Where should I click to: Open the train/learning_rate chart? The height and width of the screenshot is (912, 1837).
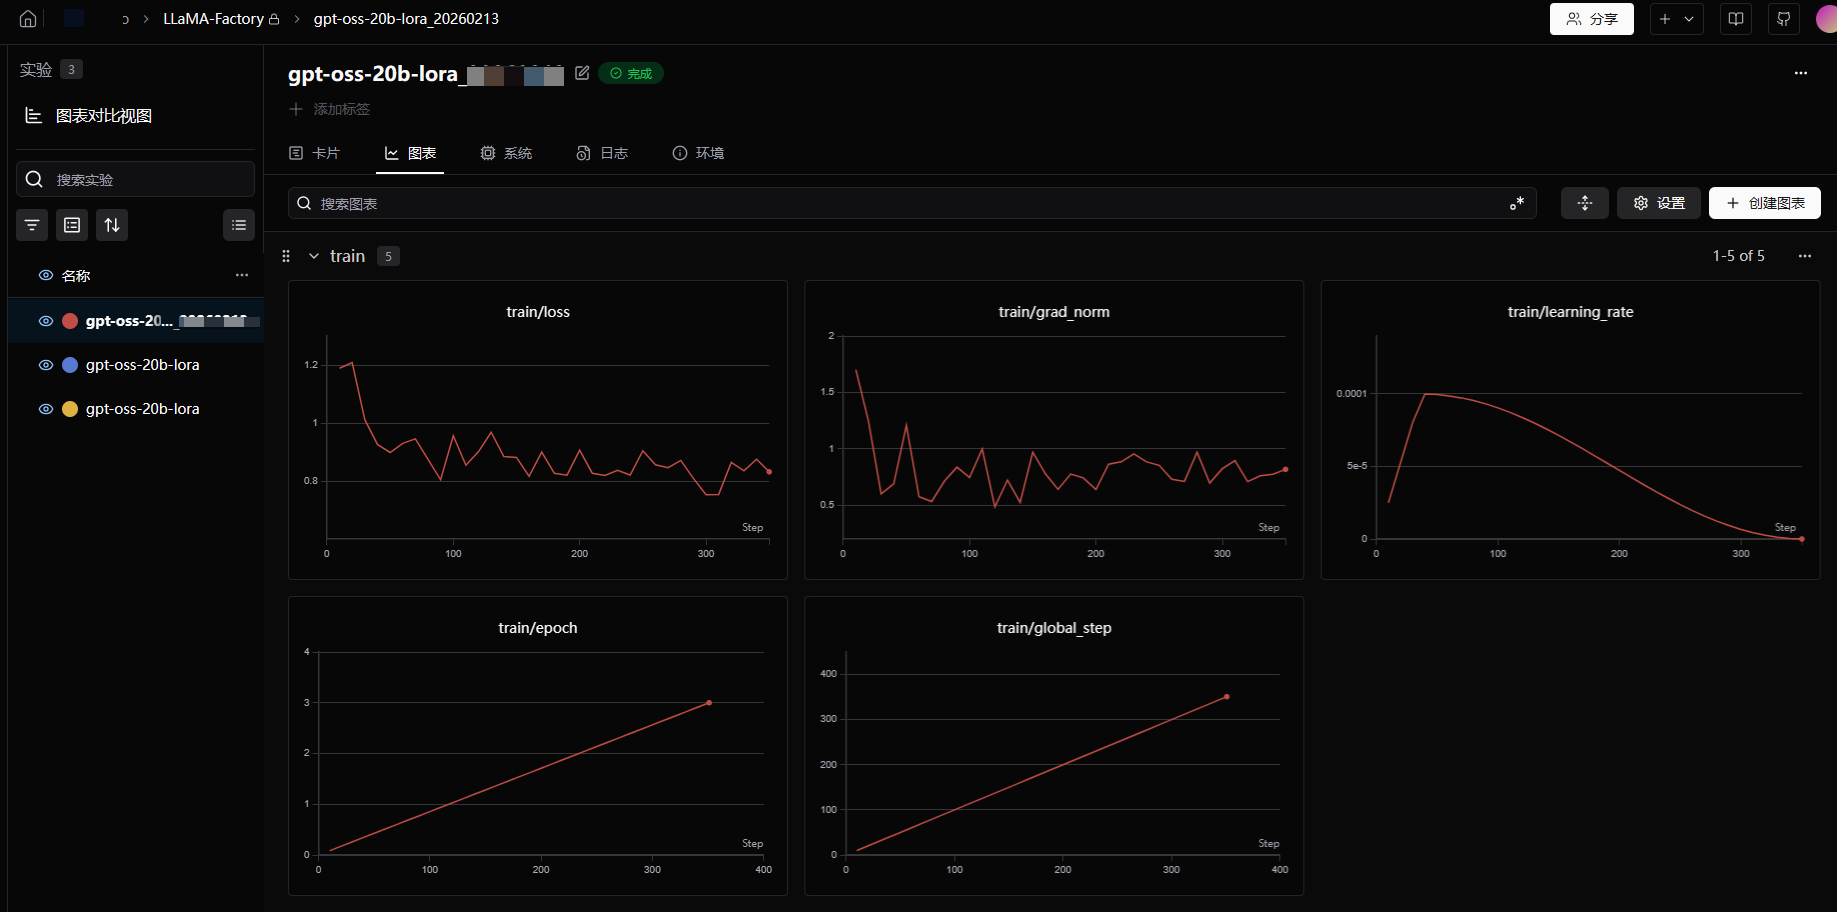(1570, 430)
